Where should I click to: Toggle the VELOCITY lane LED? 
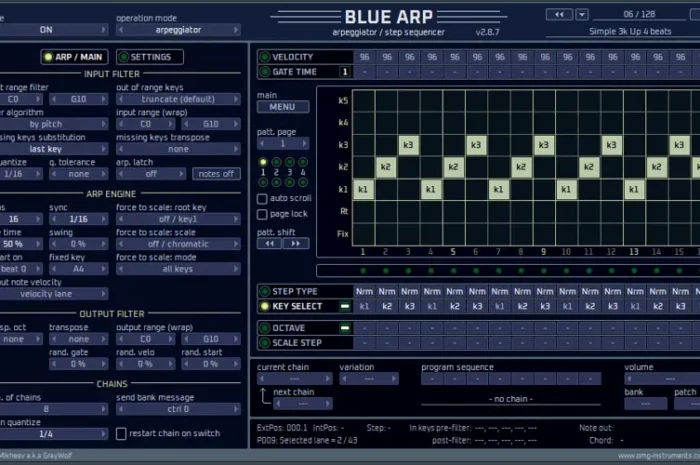pos(264,57)
